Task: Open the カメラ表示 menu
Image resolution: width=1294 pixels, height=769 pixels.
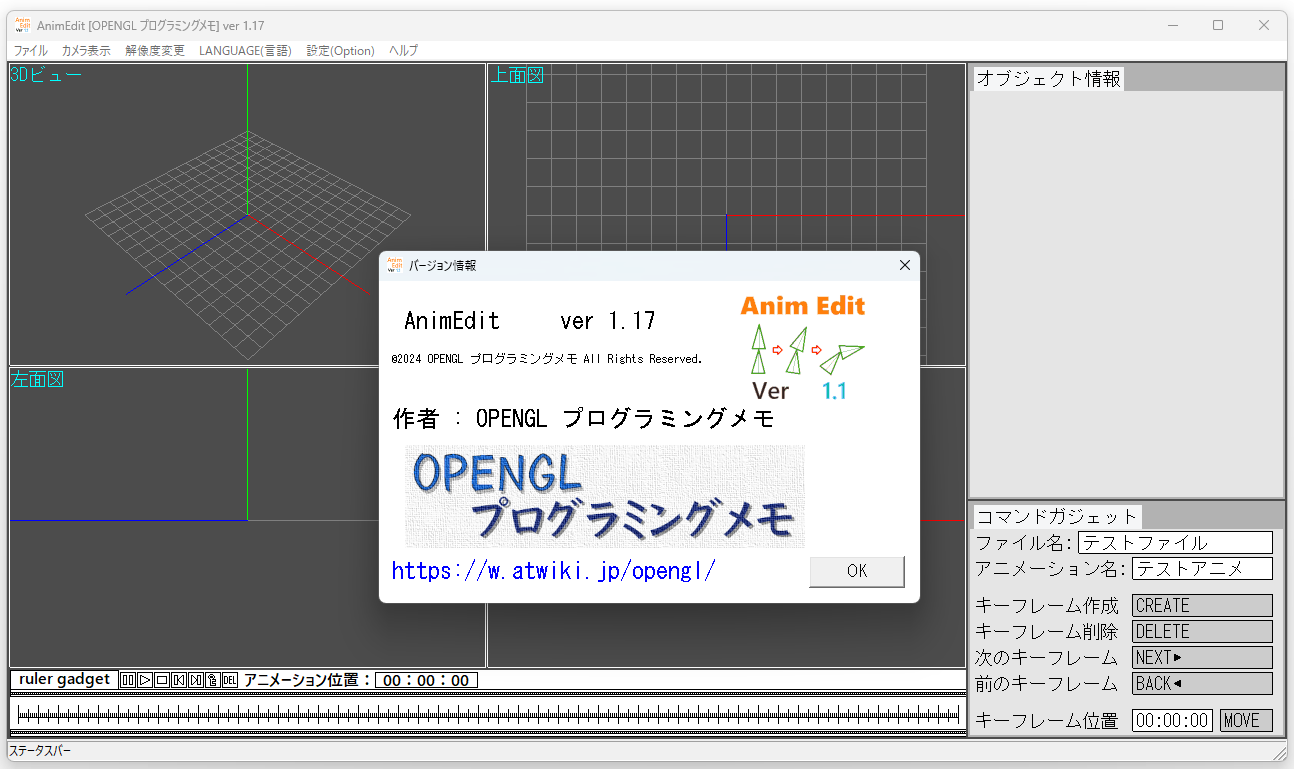Action: coord(86,50)
